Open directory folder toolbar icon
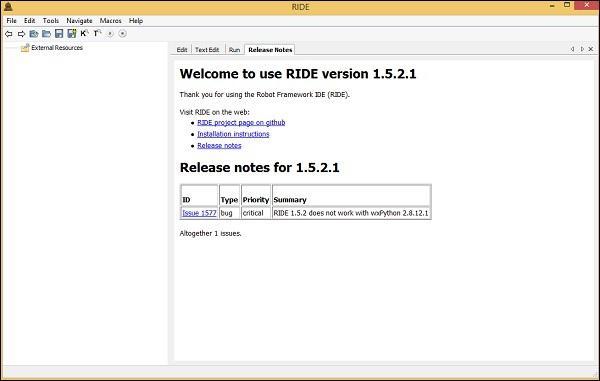This screenshot has width=600, height=381. pyautogui.click(x=46, y=34)
